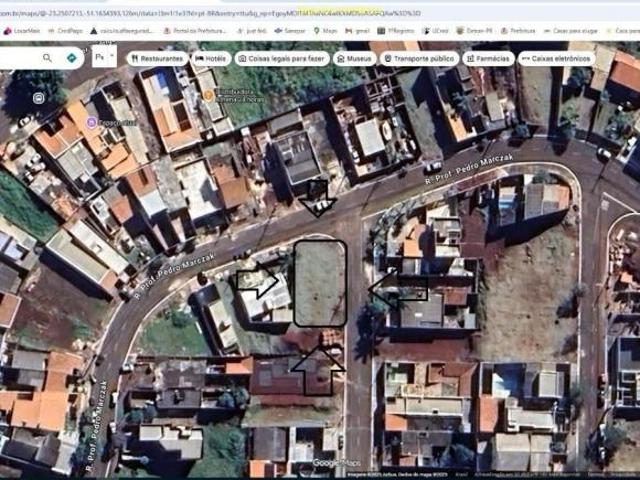Open the Maps bookmark
Screen dimensions: 640x480
point(325,31)
